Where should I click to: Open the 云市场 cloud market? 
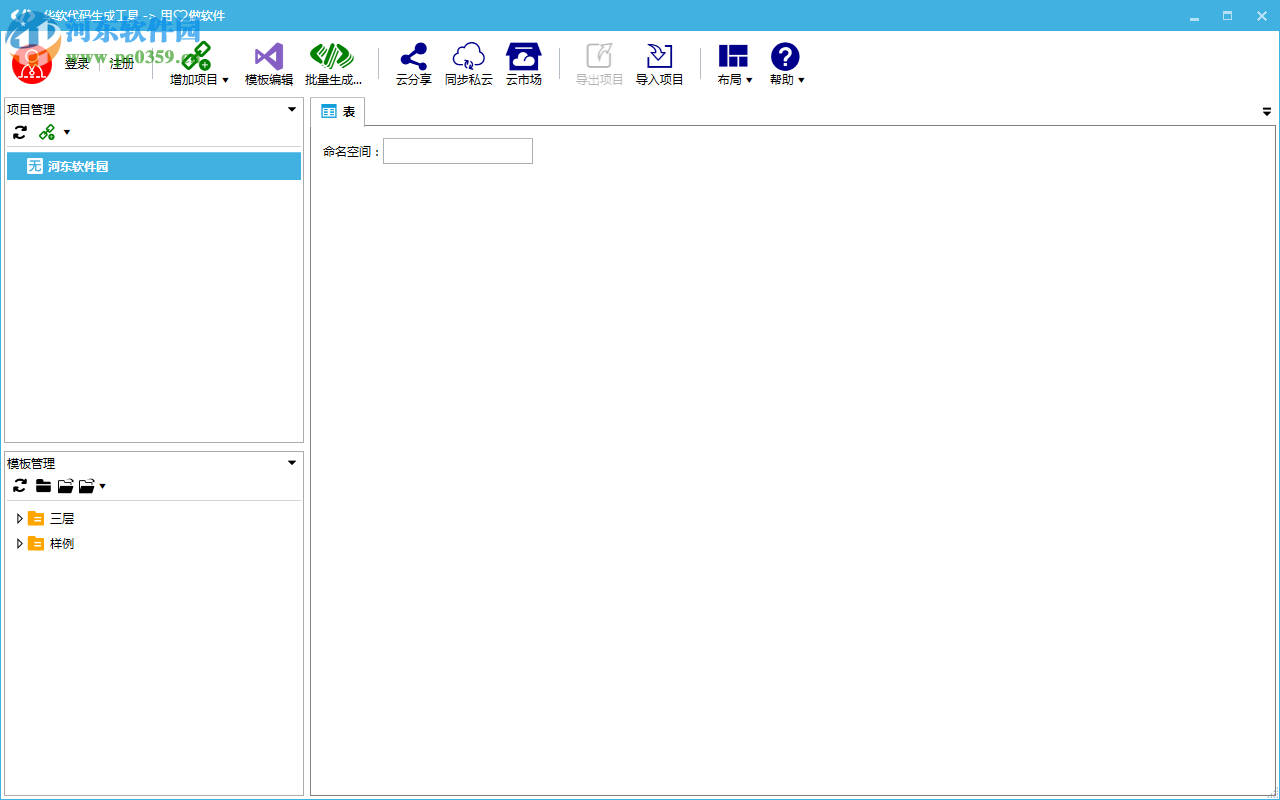pos(524,65)
